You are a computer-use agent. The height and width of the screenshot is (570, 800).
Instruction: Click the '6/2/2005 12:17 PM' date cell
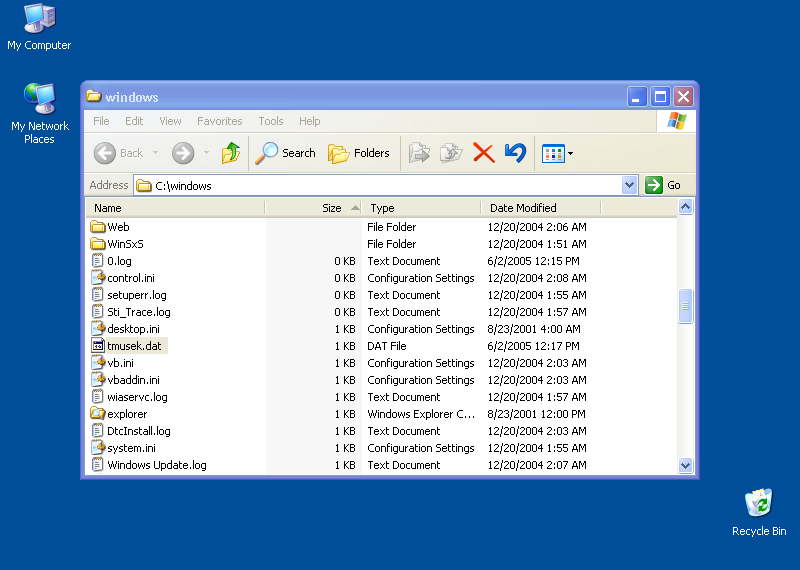533,346
